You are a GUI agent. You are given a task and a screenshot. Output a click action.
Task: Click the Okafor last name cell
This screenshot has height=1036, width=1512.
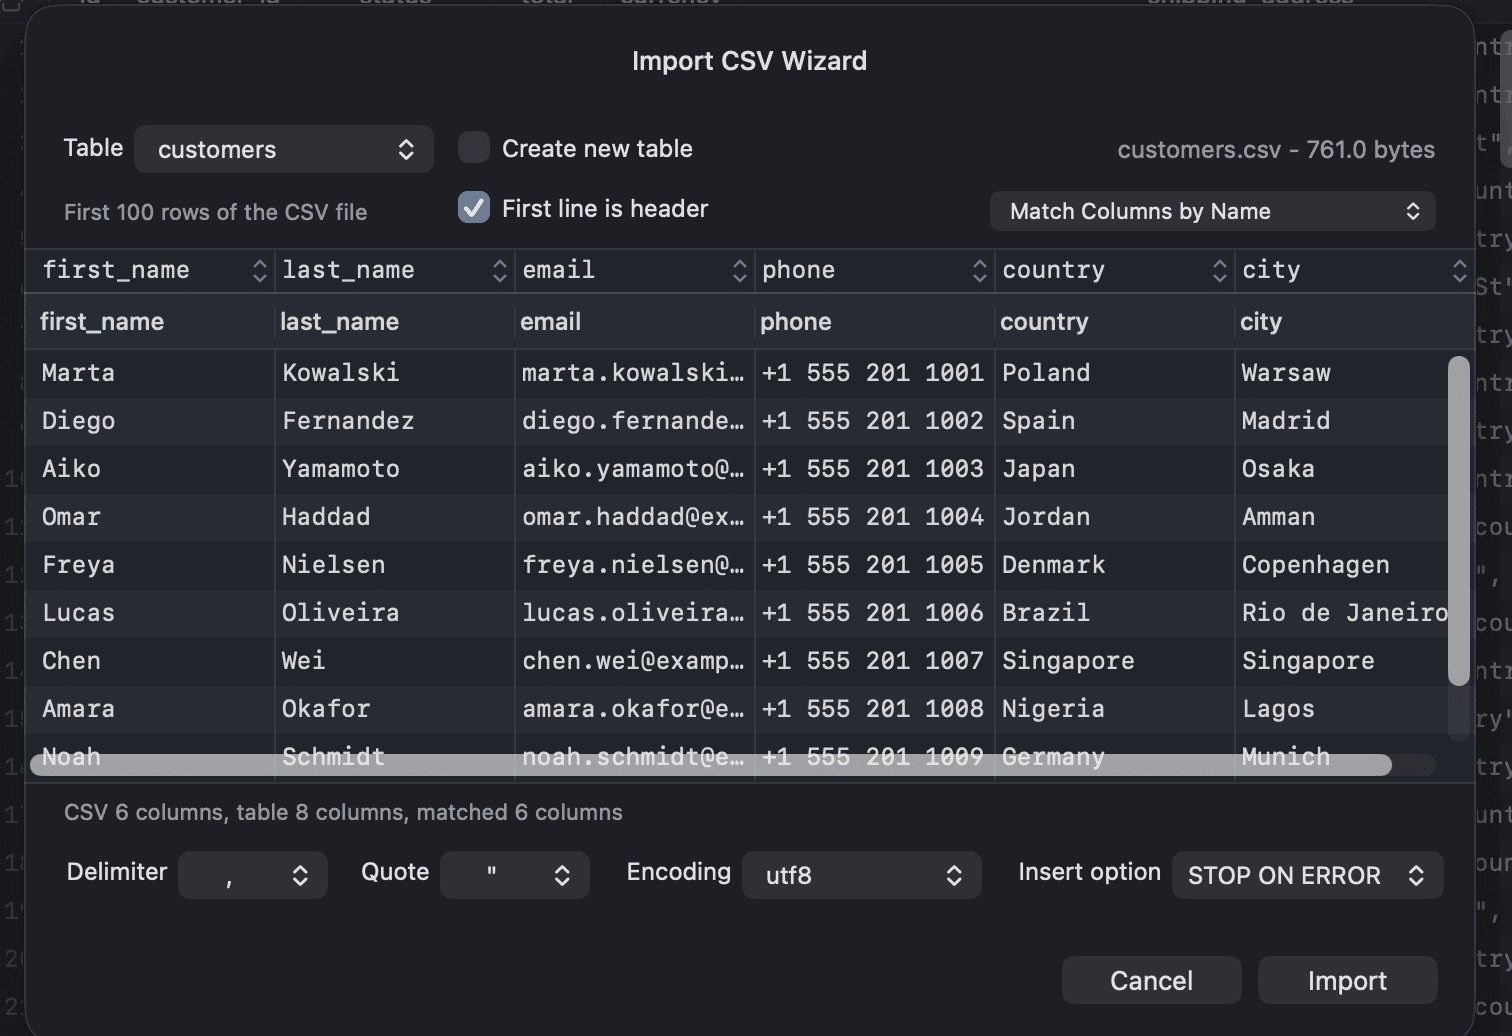395,709
